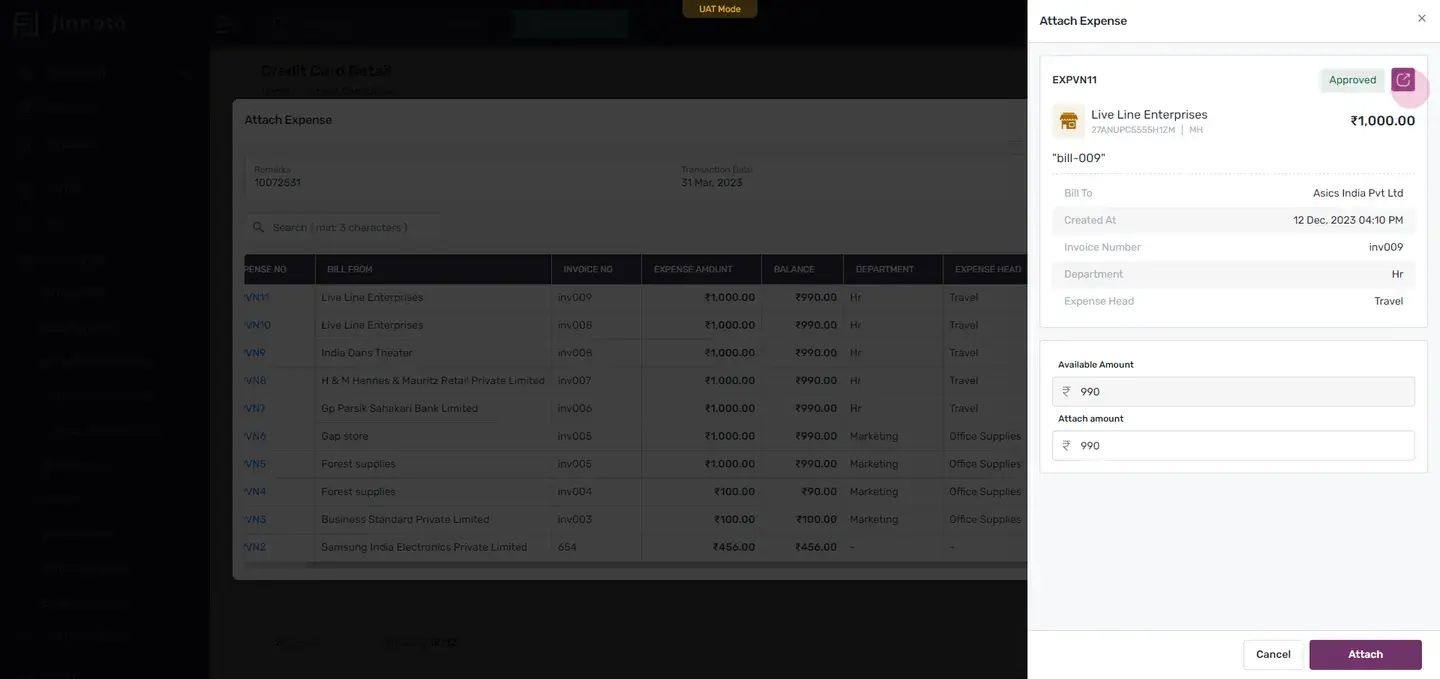
Task: Select the H & M Hennes & Mauritz row name
Action: click(433, 381)
